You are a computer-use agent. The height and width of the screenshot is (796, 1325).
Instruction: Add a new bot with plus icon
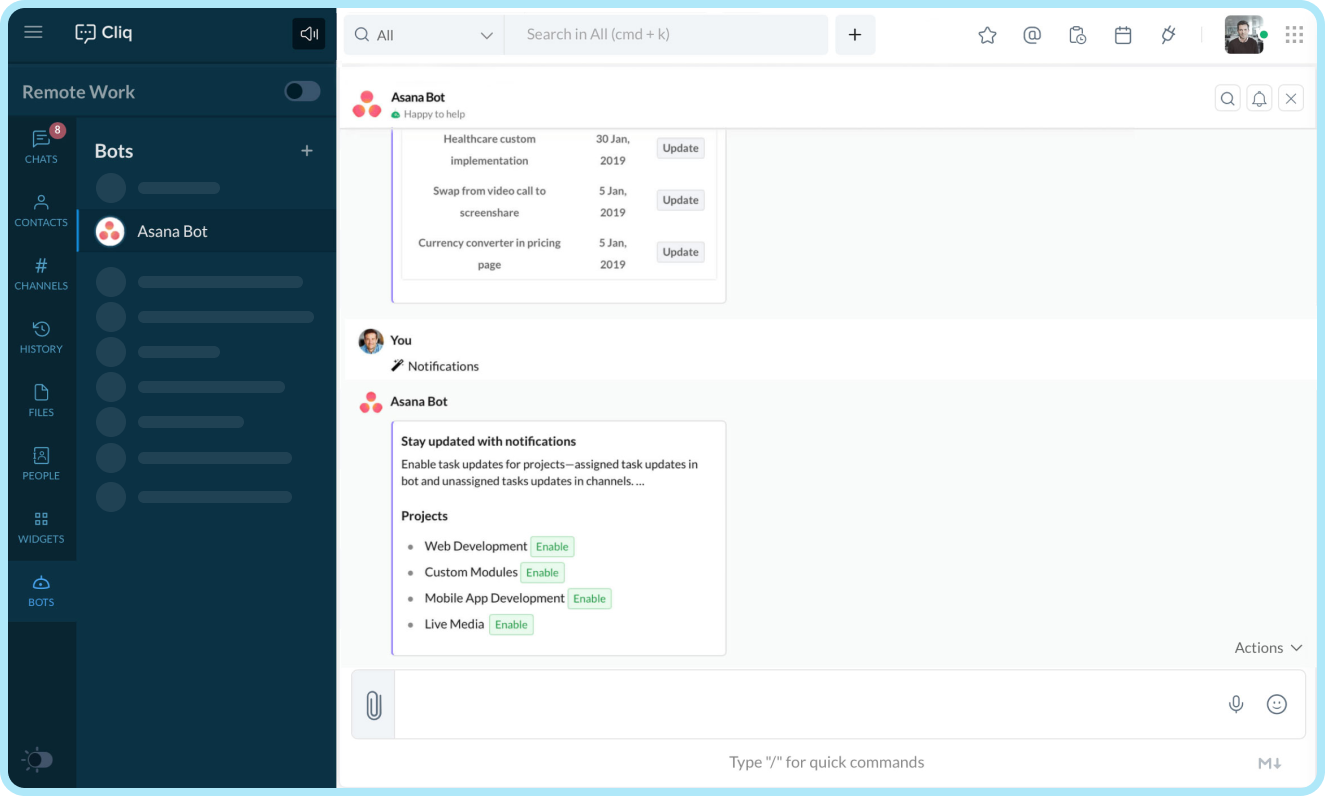tap(307, 151)
